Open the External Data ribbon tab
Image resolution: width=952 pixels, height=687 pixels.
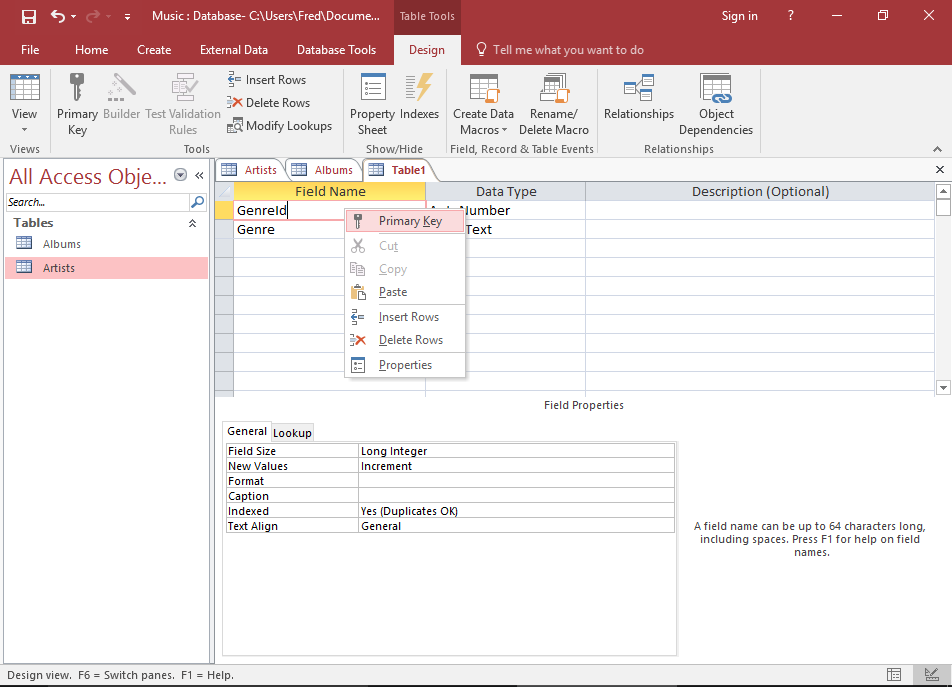234,50
